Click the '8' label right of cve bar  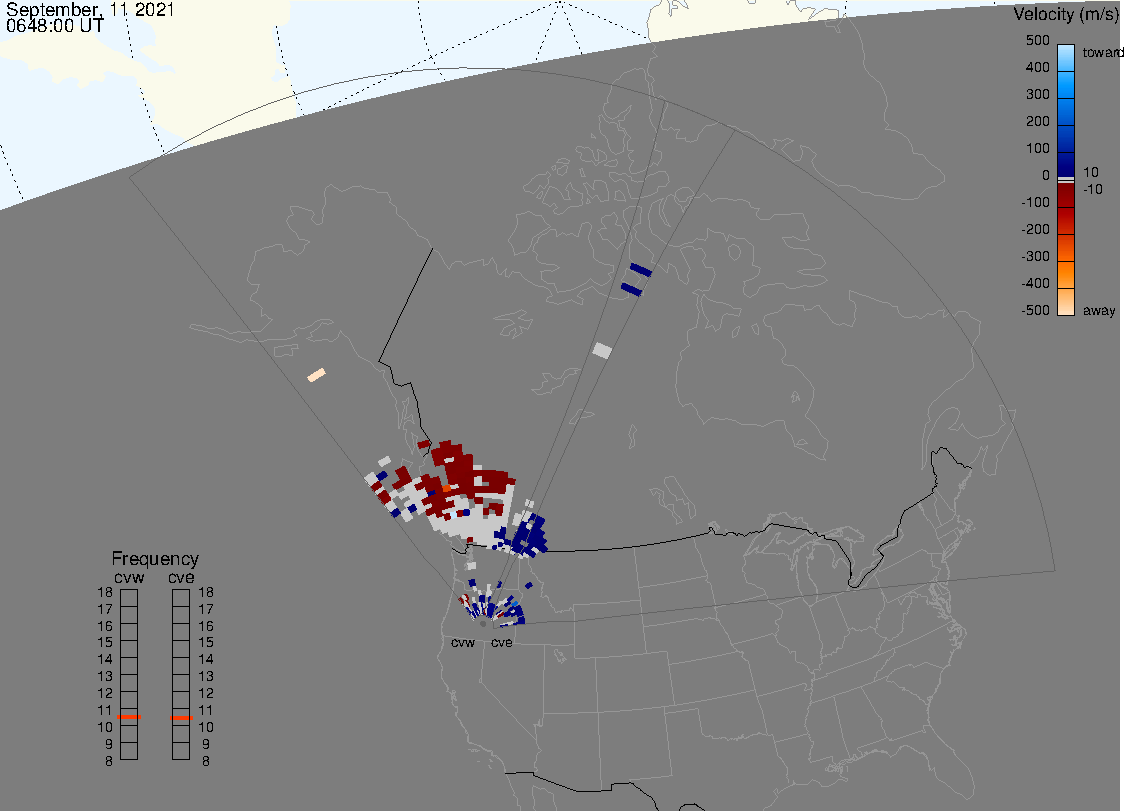tap(206, 762)
